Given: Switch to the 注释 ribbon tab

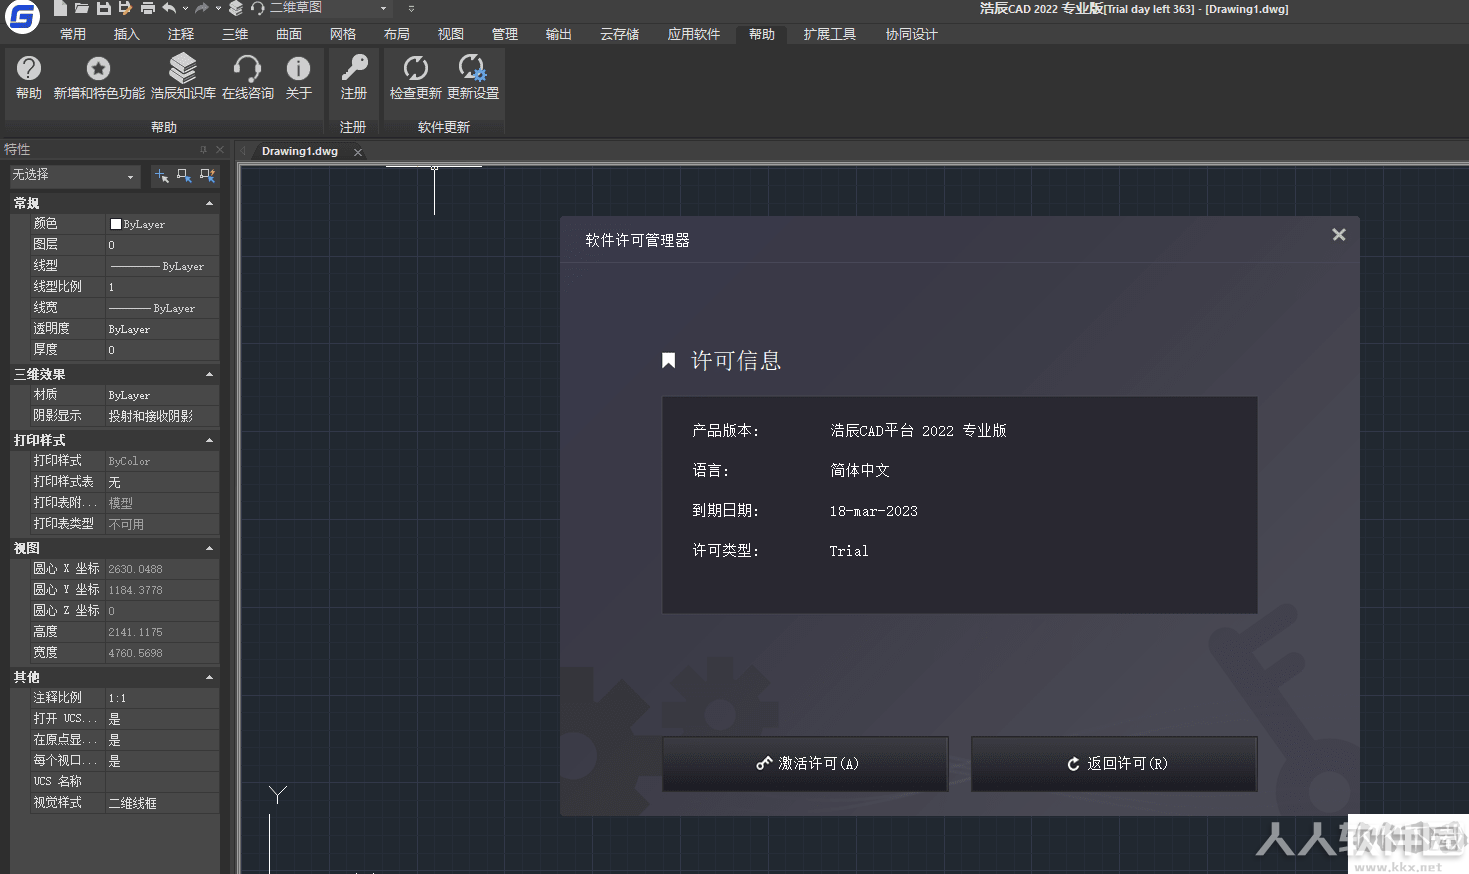Looking at the screenshot, I should tap(181, 34).
